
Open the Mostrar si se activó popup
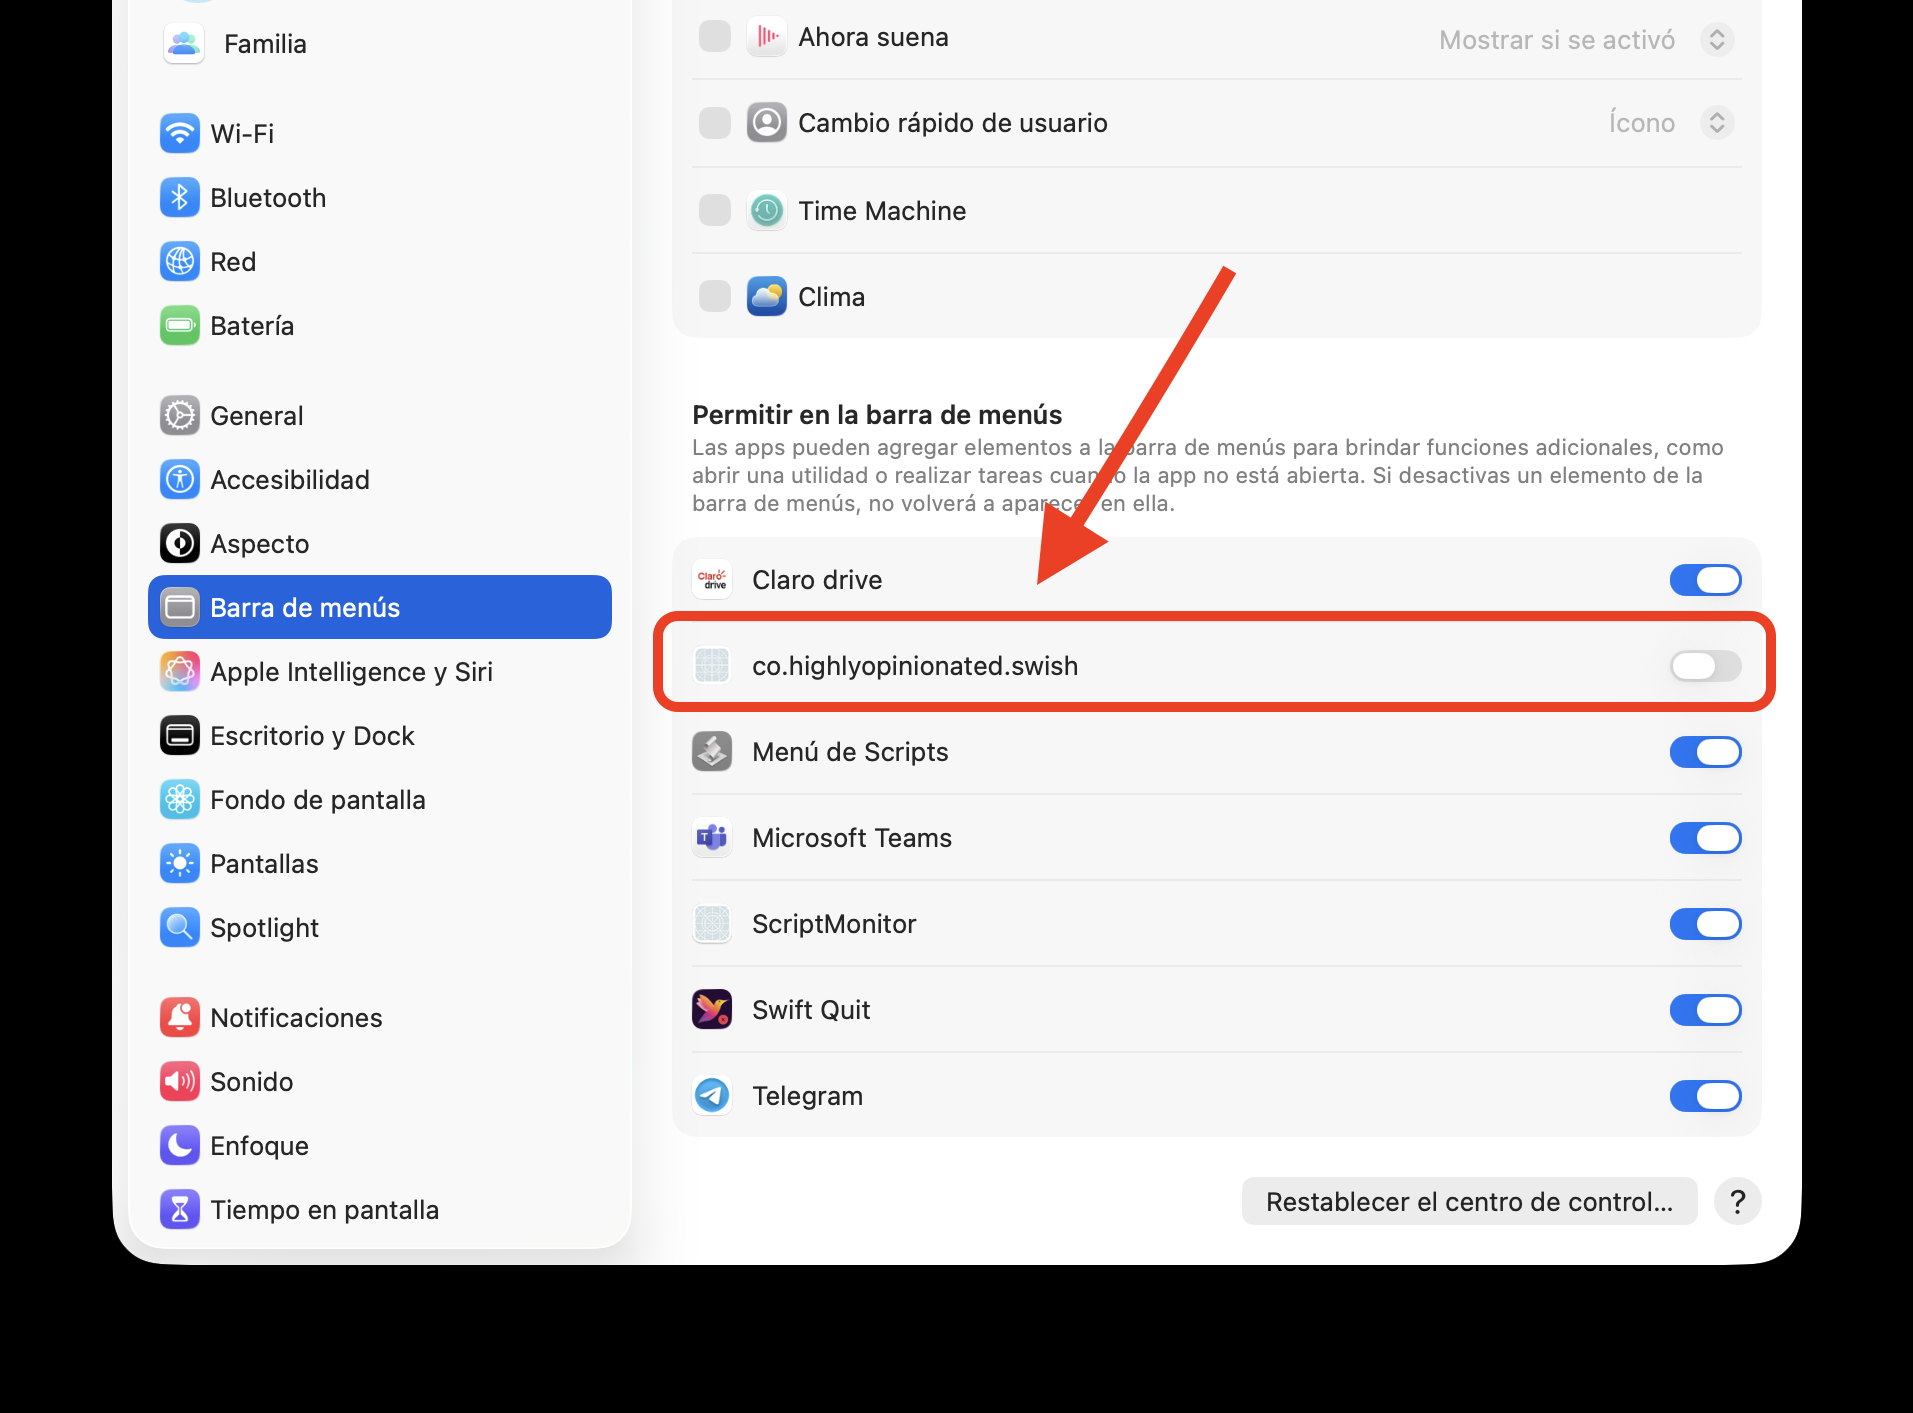[1586, 40]
